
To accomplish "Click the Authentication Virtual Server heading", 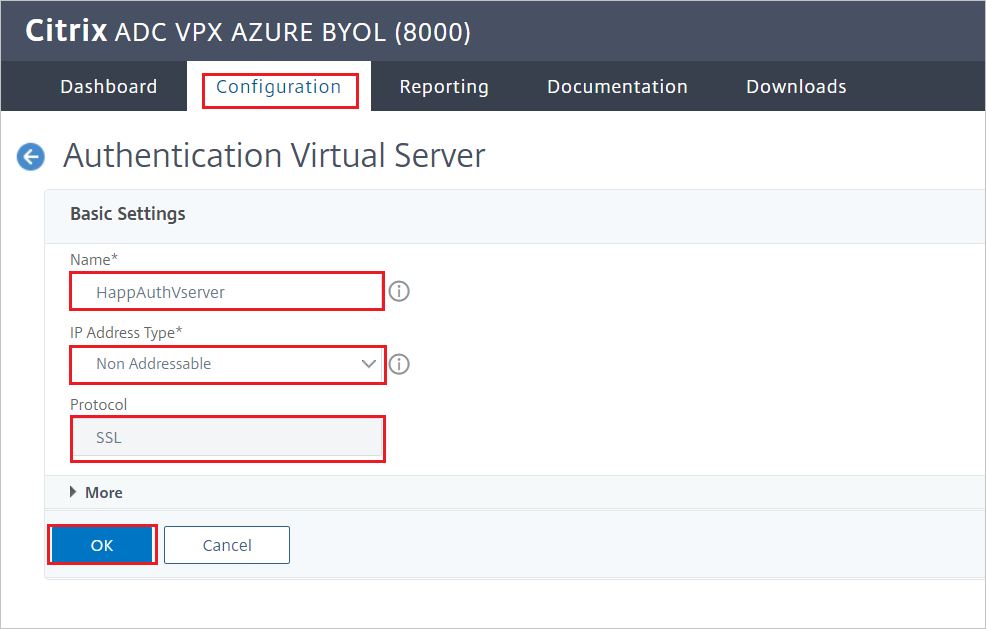I will pyautogui.click(x=274, y=156).
